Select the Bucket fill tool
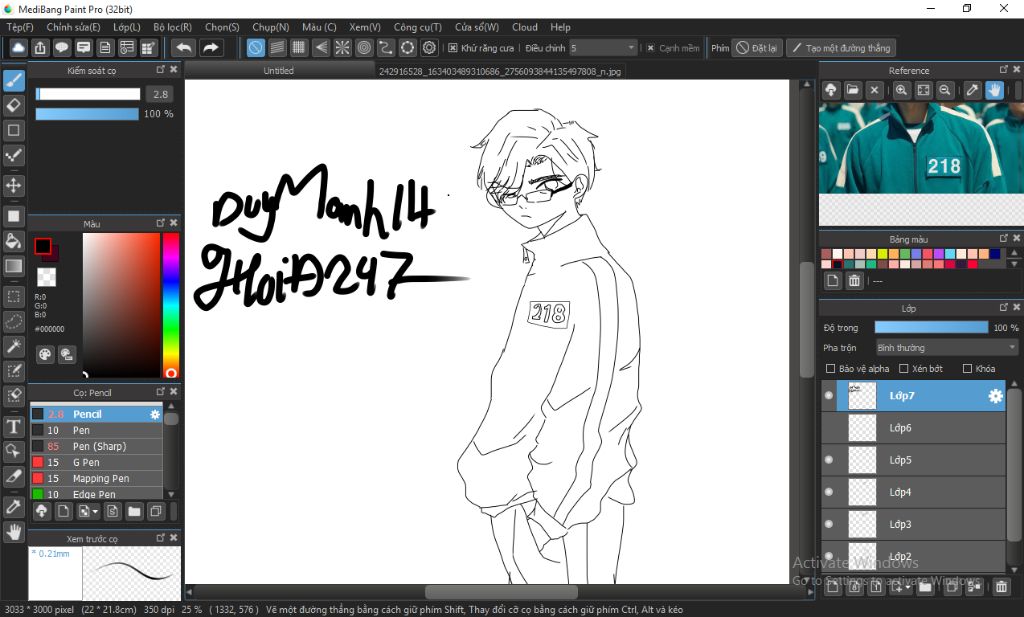 (x=14, y=241)
